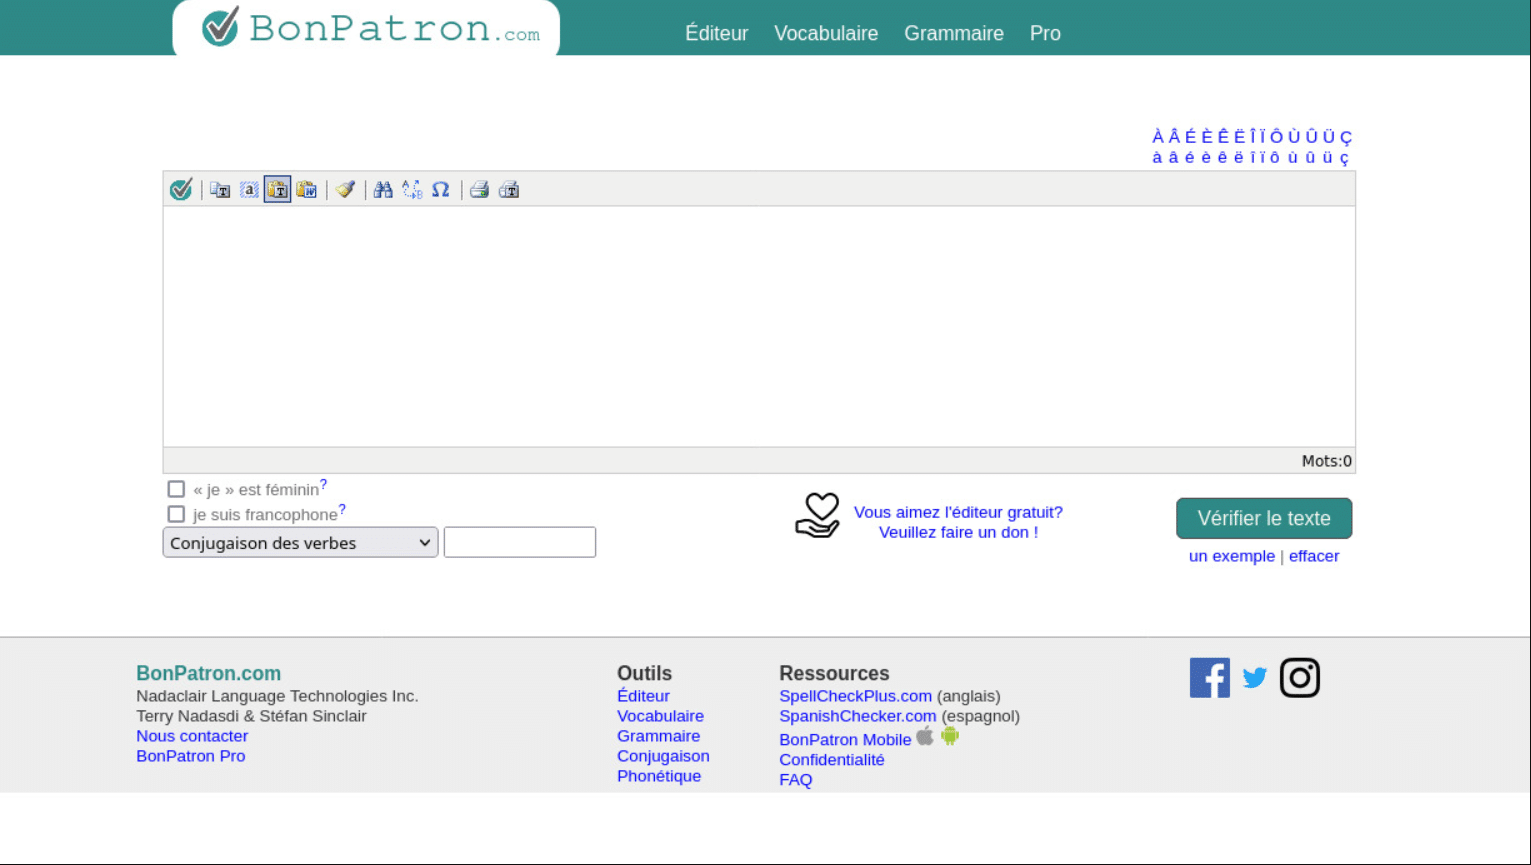Click the Vérifier le texte button

point(1264,518)
